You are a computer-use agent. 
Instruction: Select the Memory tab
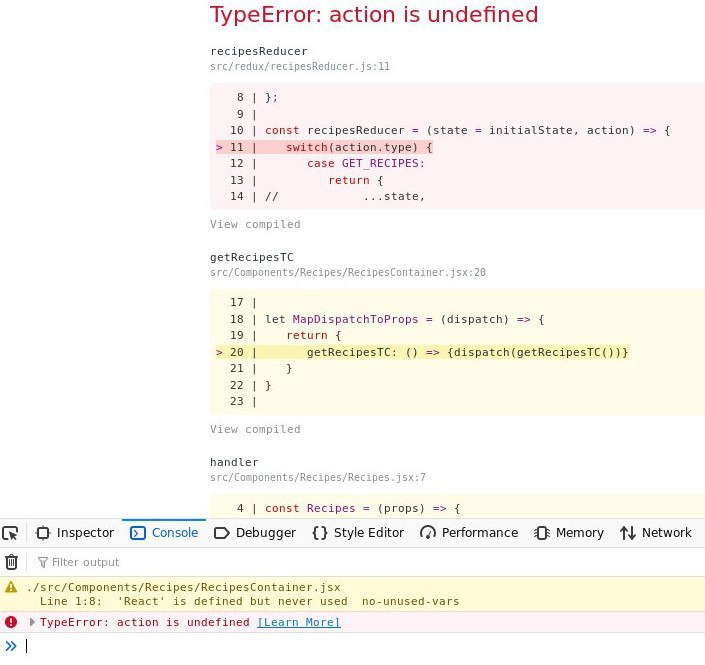[x=569, y=533]
